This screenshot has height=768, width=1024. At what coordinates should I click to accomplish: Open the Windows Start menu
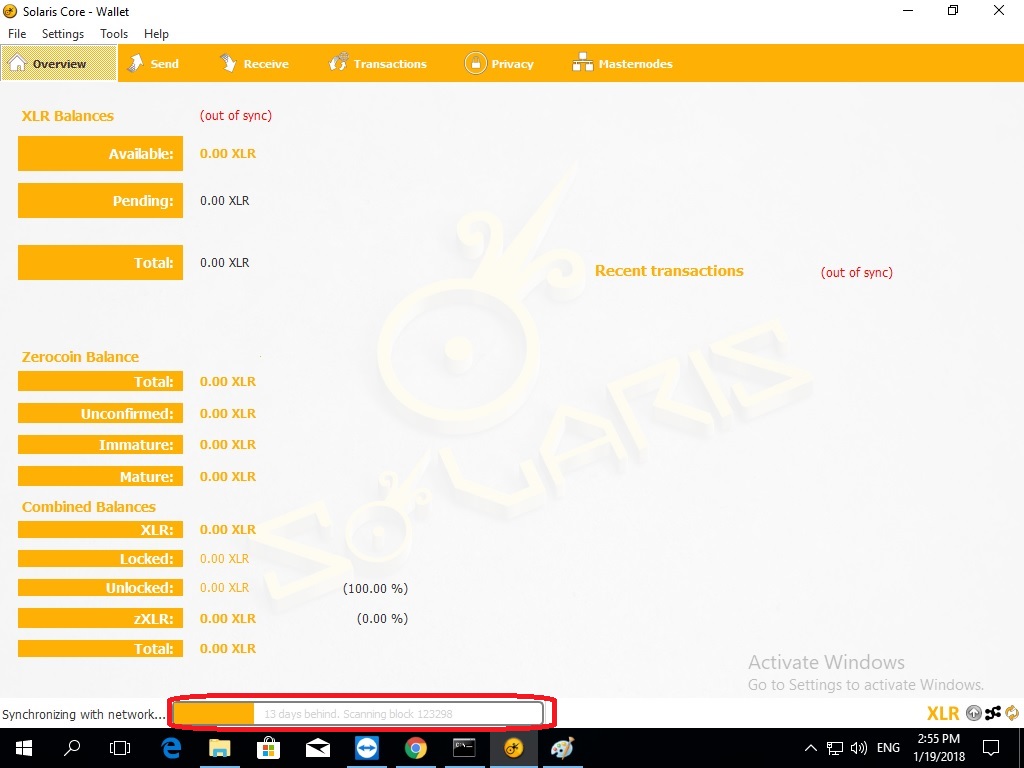coord(24,748)
